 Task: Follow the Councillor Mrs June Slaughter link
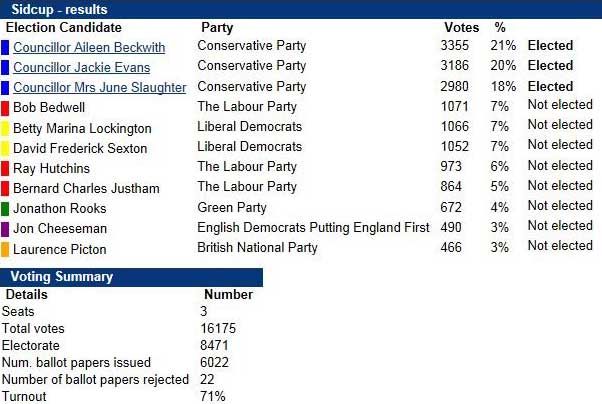[99, 87]
